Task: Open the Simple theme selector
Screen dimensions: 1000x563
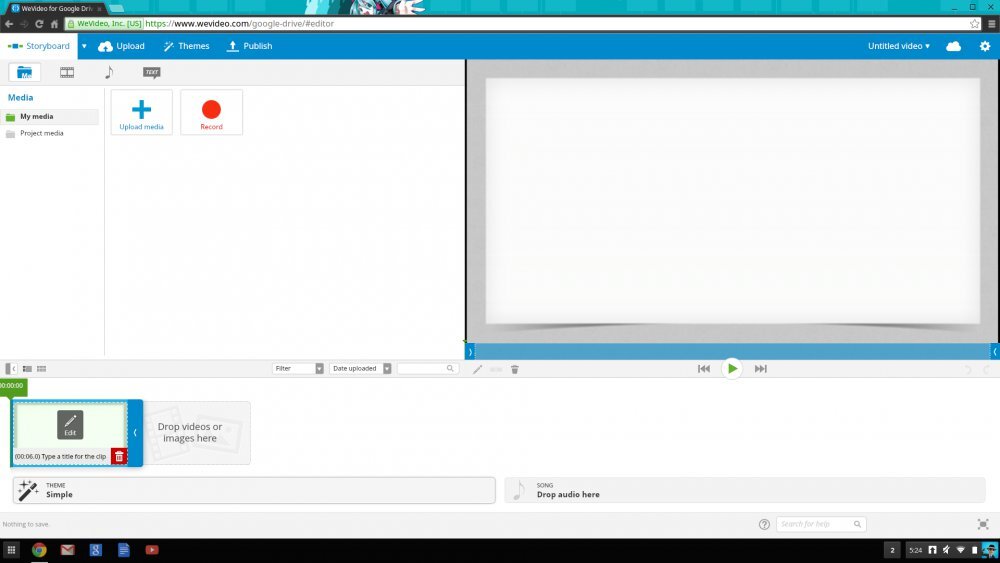Action: pyautogui.click(x=254, y=490)
